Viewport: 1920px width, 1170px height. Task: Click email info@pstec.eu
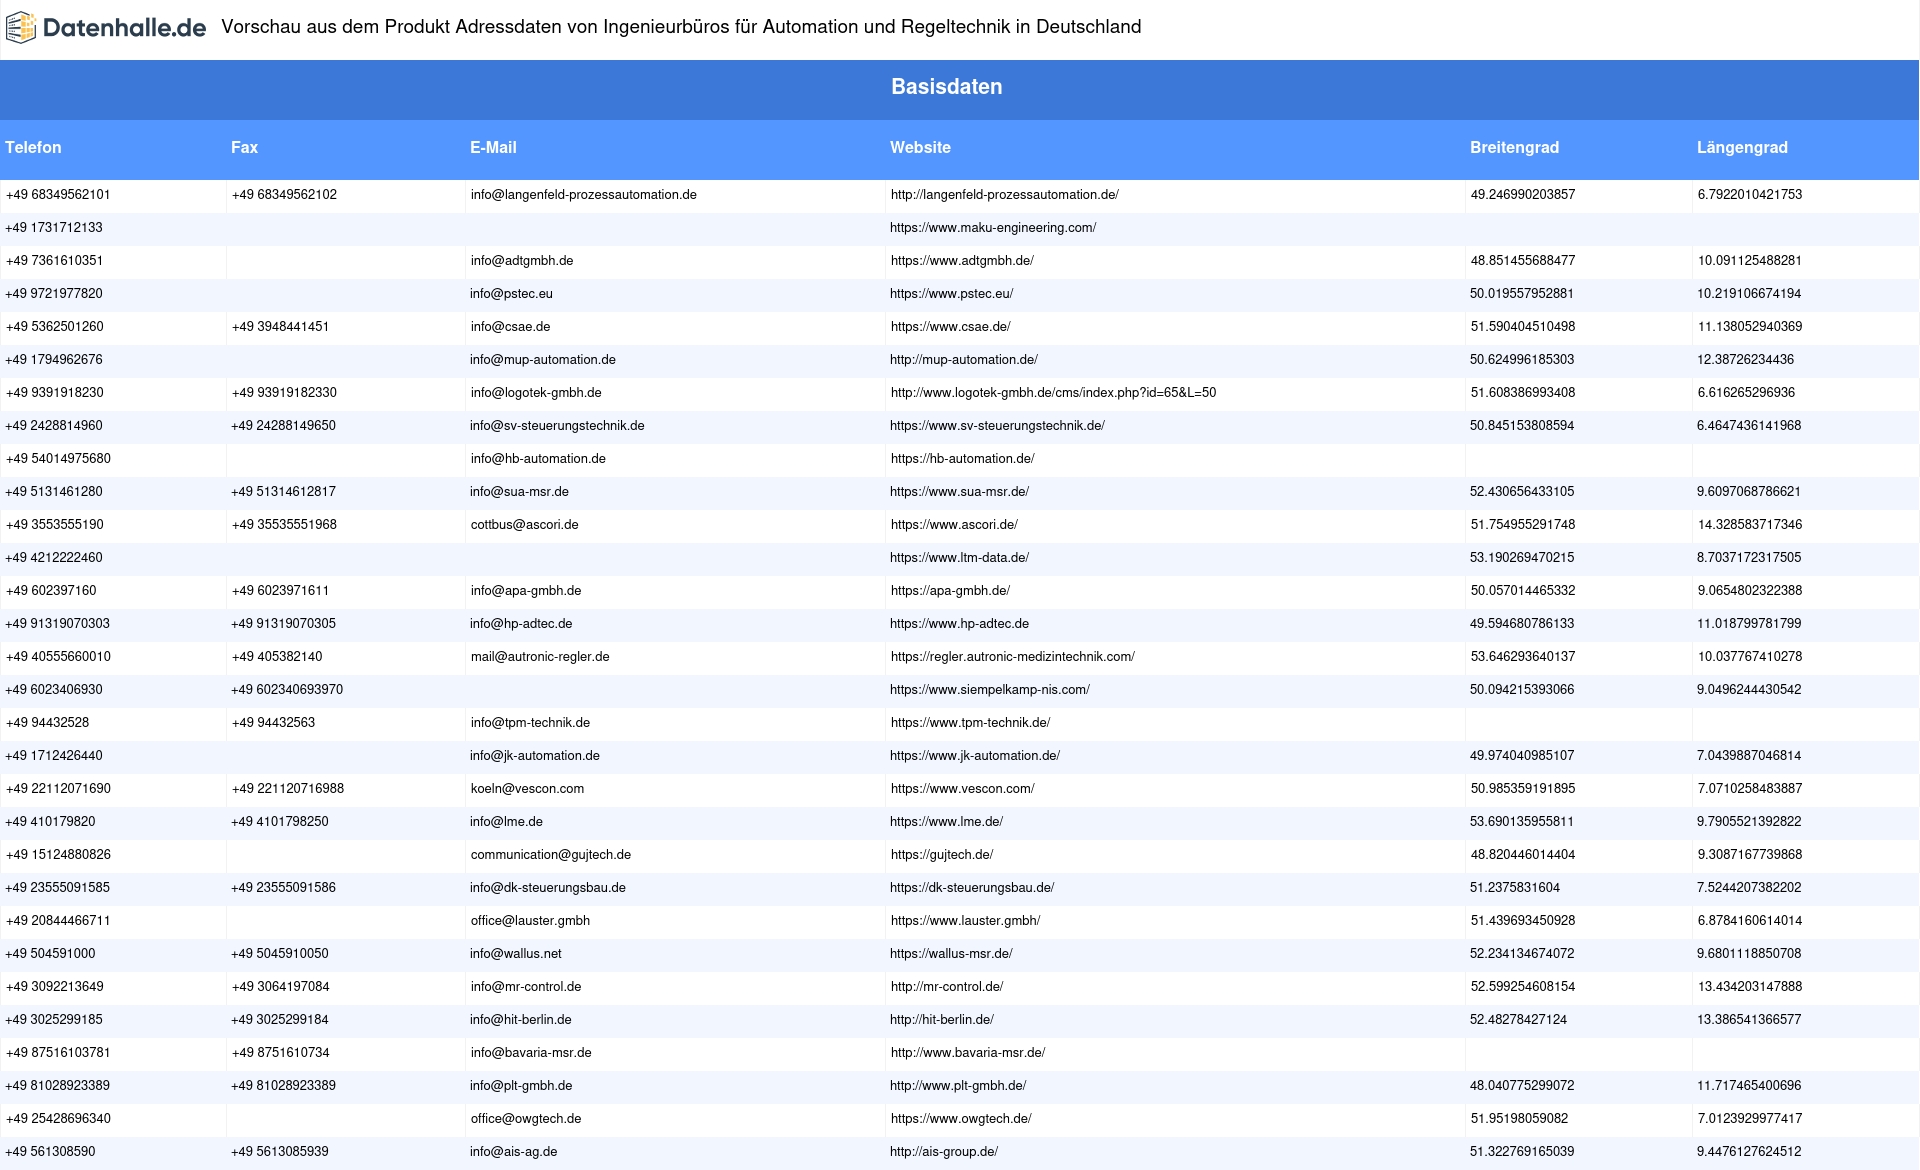coord(511,294)
